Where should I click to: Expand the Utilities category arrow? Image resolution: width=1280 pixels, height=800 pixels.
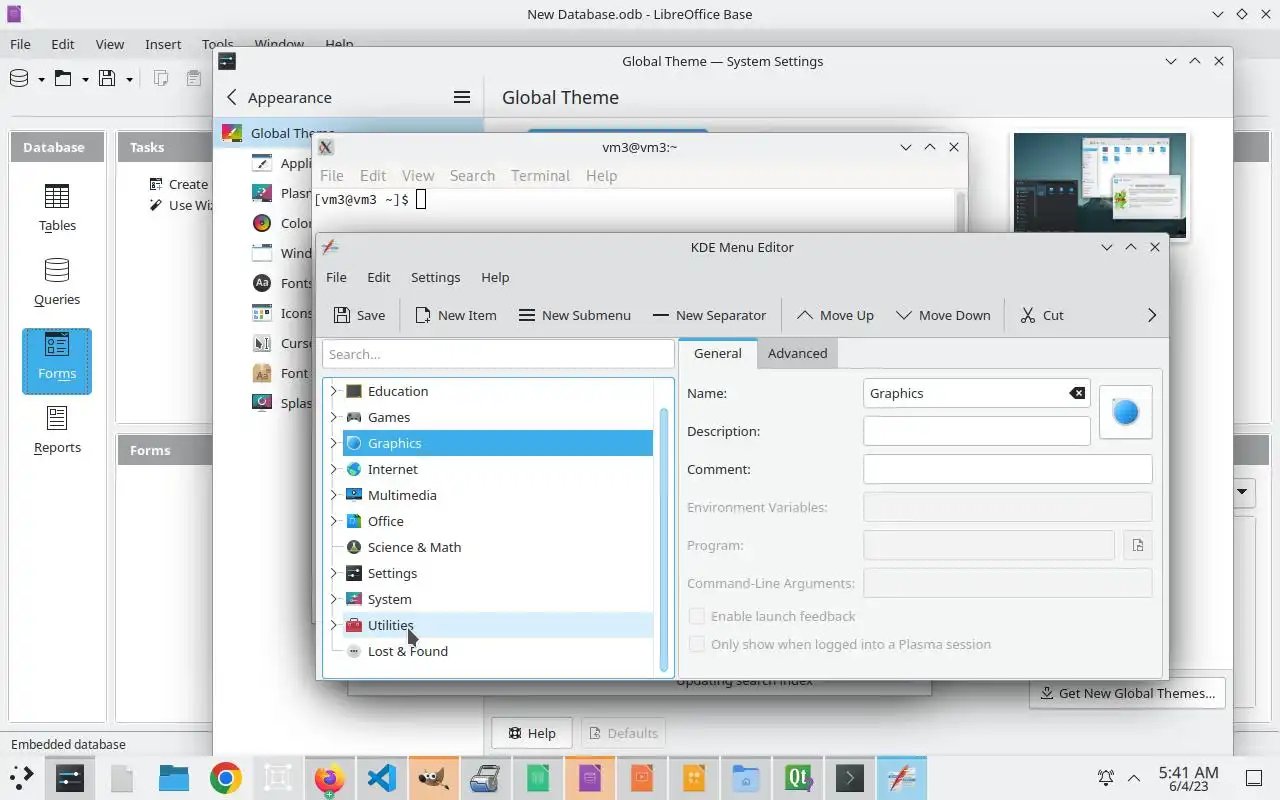click(334, 625)
